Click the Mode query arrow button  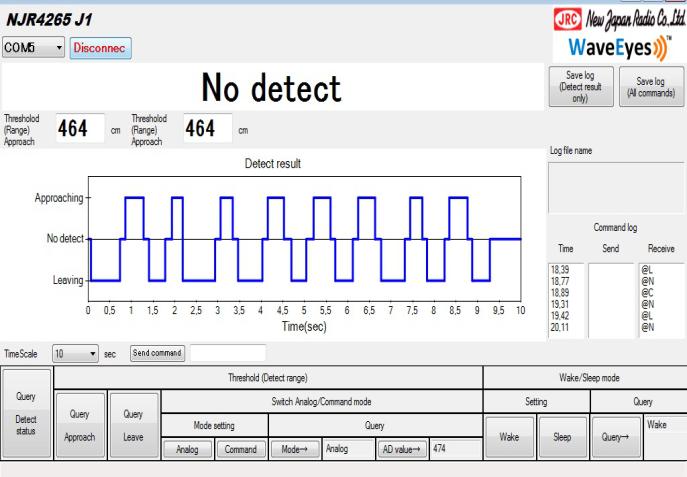point(295,449)
